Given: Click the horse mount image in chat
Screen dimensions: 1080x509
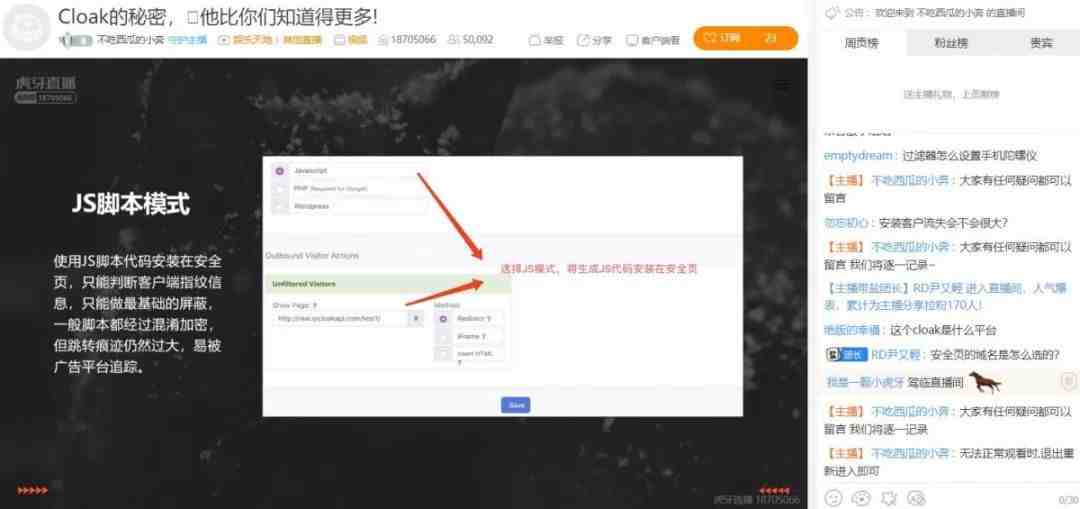Looking at the screenshot, I should (x=984, y=381).
